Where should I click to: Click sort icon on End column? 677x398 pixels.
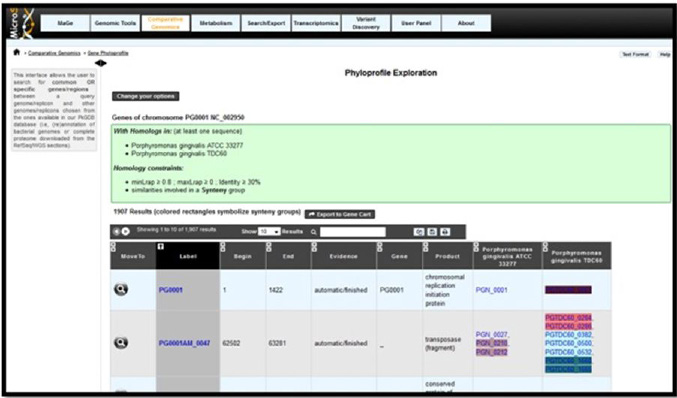(x=269, y=246)
